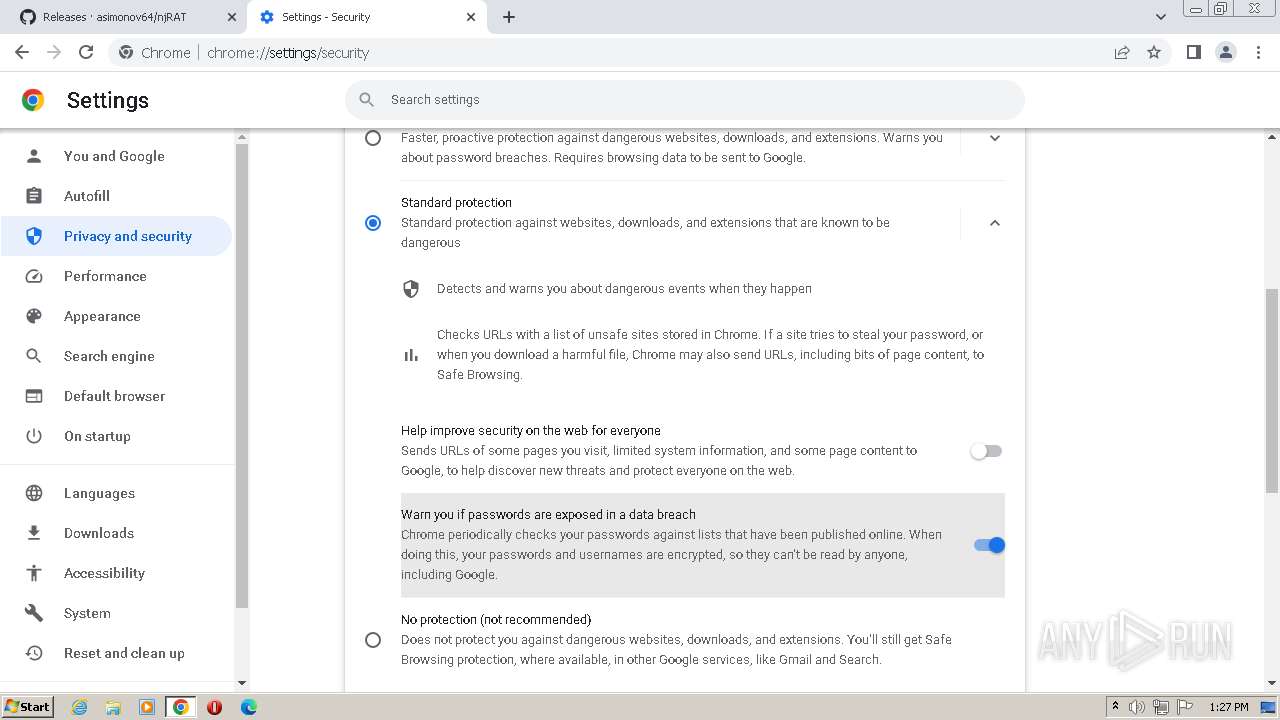
Task: Open On startup settings
Action: pyautogui.click(x=116, y=436)
